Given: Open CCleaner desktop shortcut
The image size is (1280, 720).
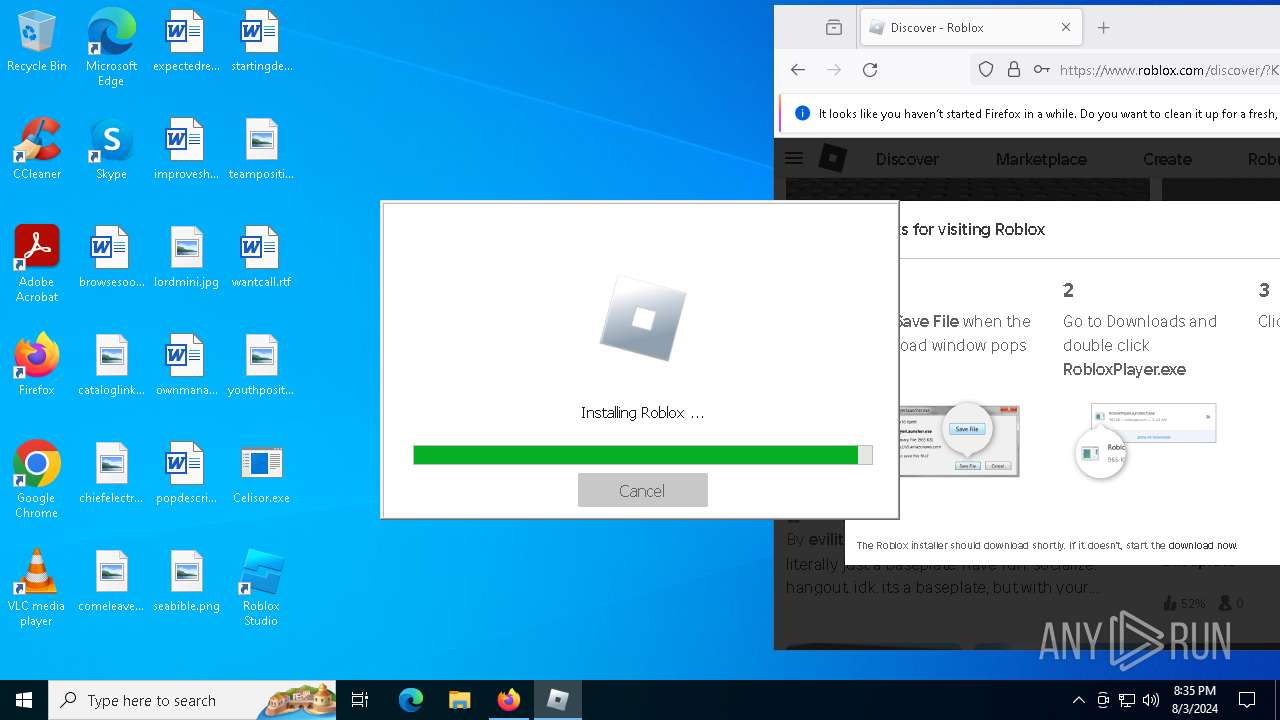Looking at the screenshot, I should coord(37,149).
